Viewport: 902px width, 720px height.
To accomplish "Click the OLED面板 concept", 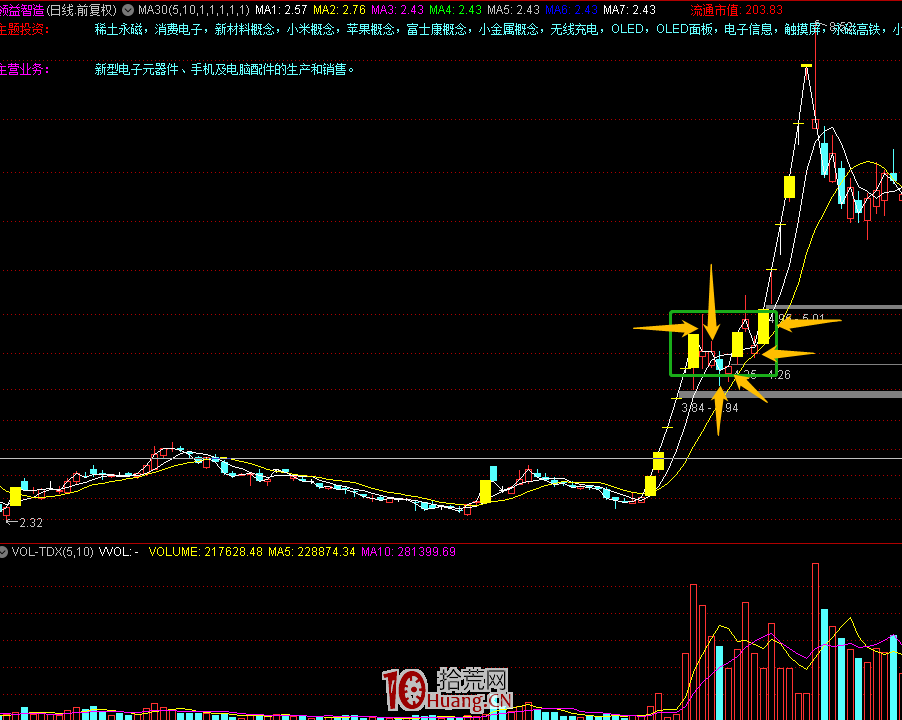I will point(684,29).
